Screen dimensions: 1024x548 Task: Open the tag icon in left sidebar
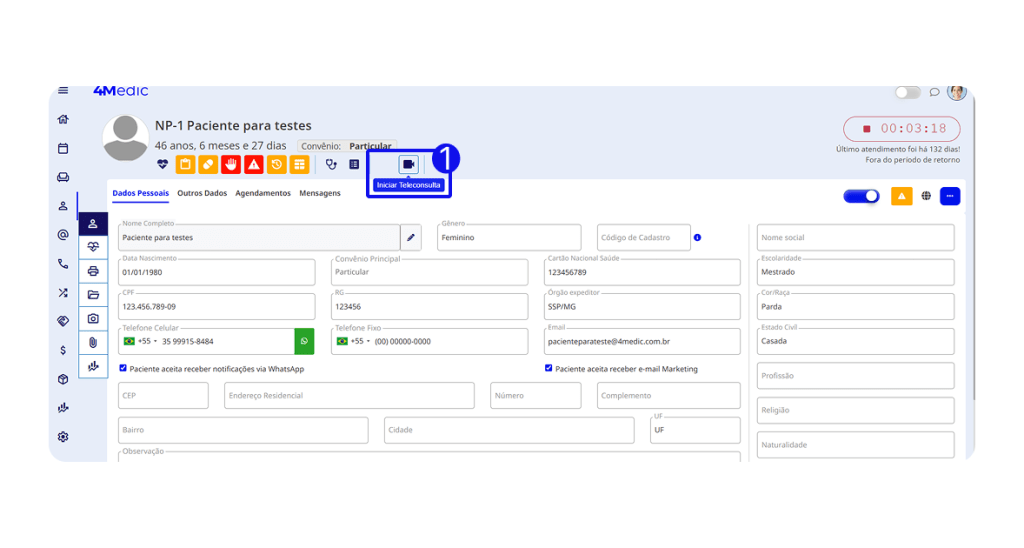click(63, 321)
